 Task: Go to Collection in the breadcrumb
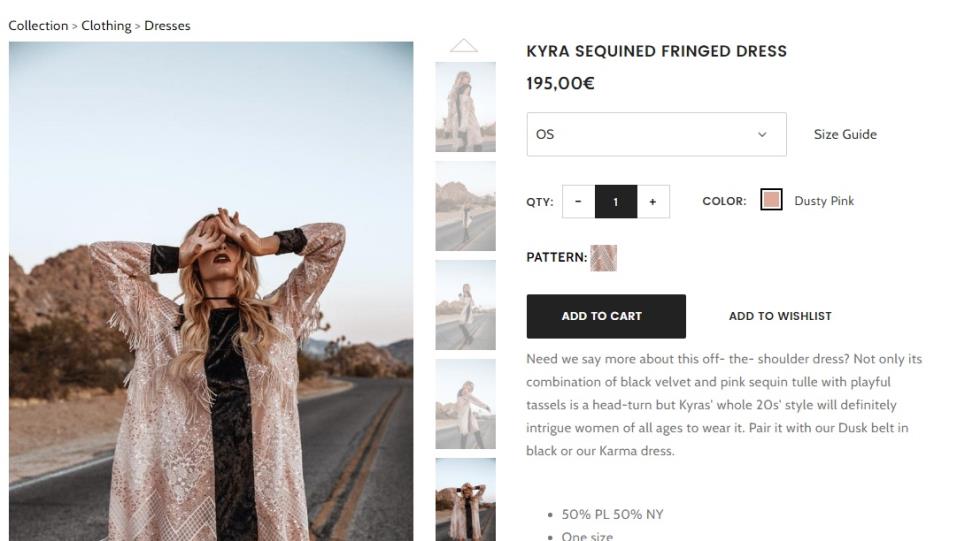(x=38, y=26)
